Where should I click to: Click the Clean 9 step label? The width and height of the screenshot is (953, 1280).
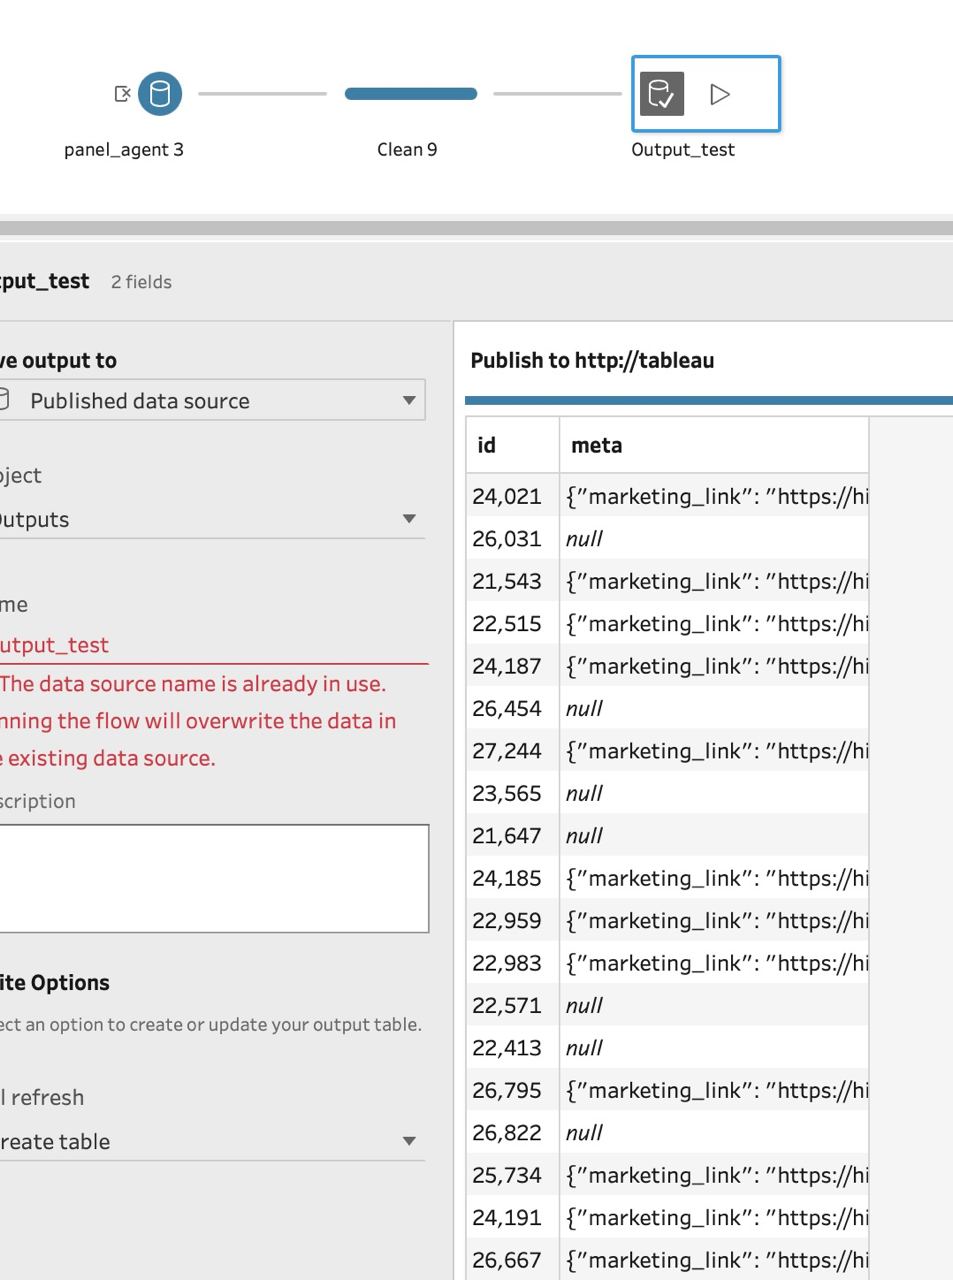click(x=407, y=149)
